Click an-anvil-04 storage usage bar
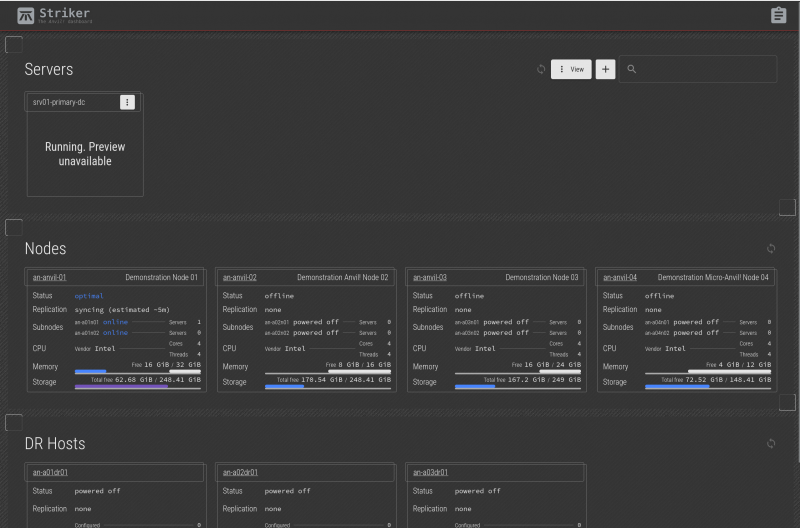Screen dimensions: 800x528 point(708,387)
